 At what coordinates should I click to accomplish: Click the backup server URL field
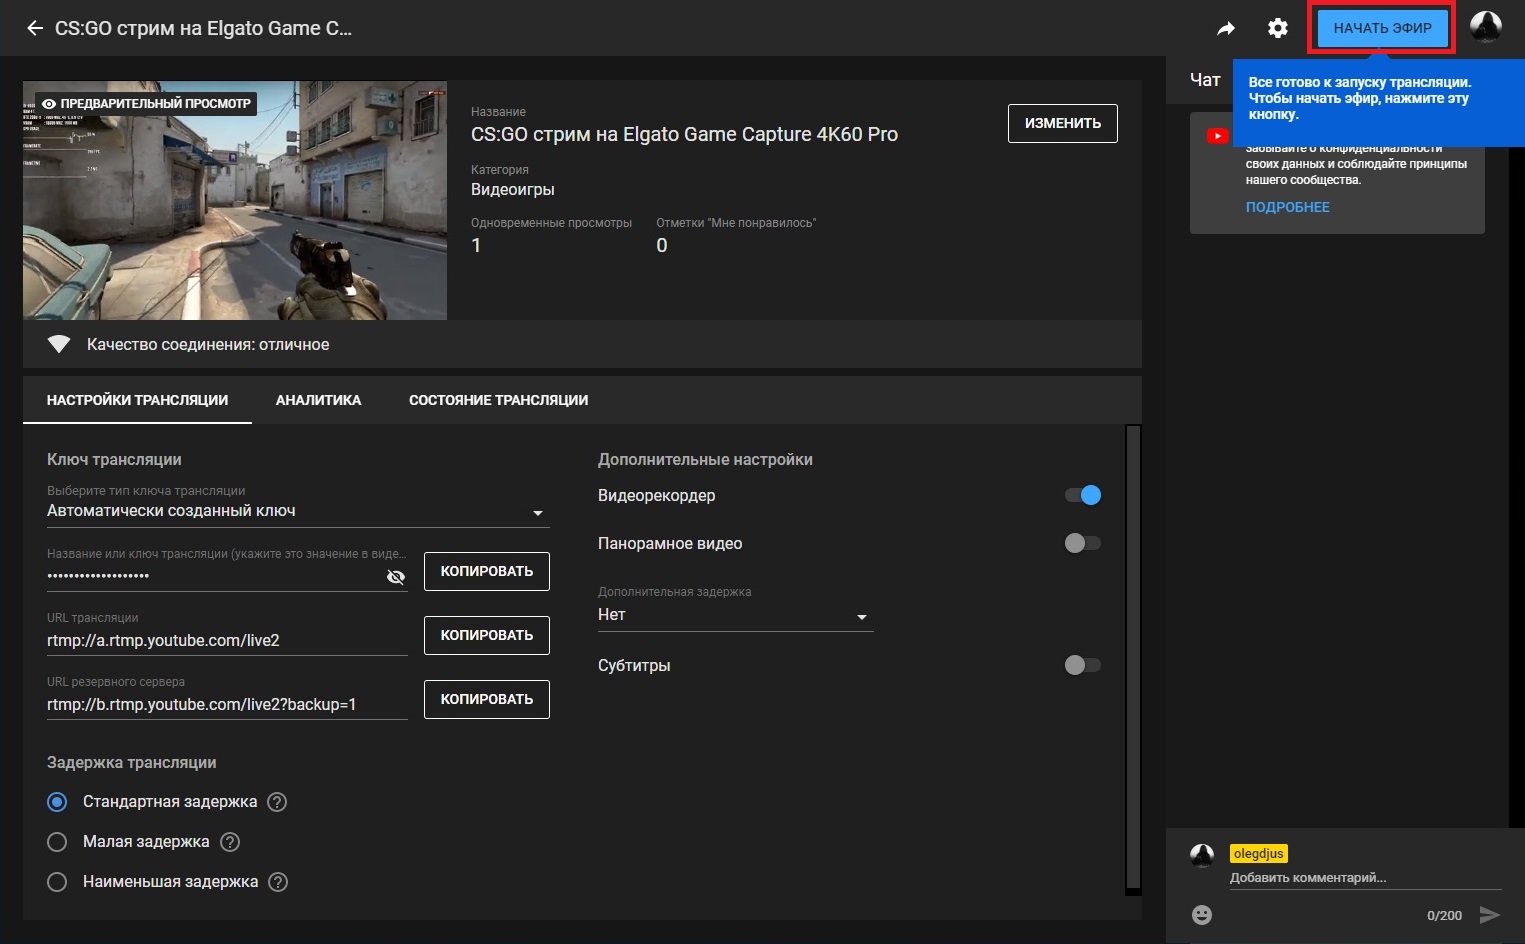tap(227, 704)
